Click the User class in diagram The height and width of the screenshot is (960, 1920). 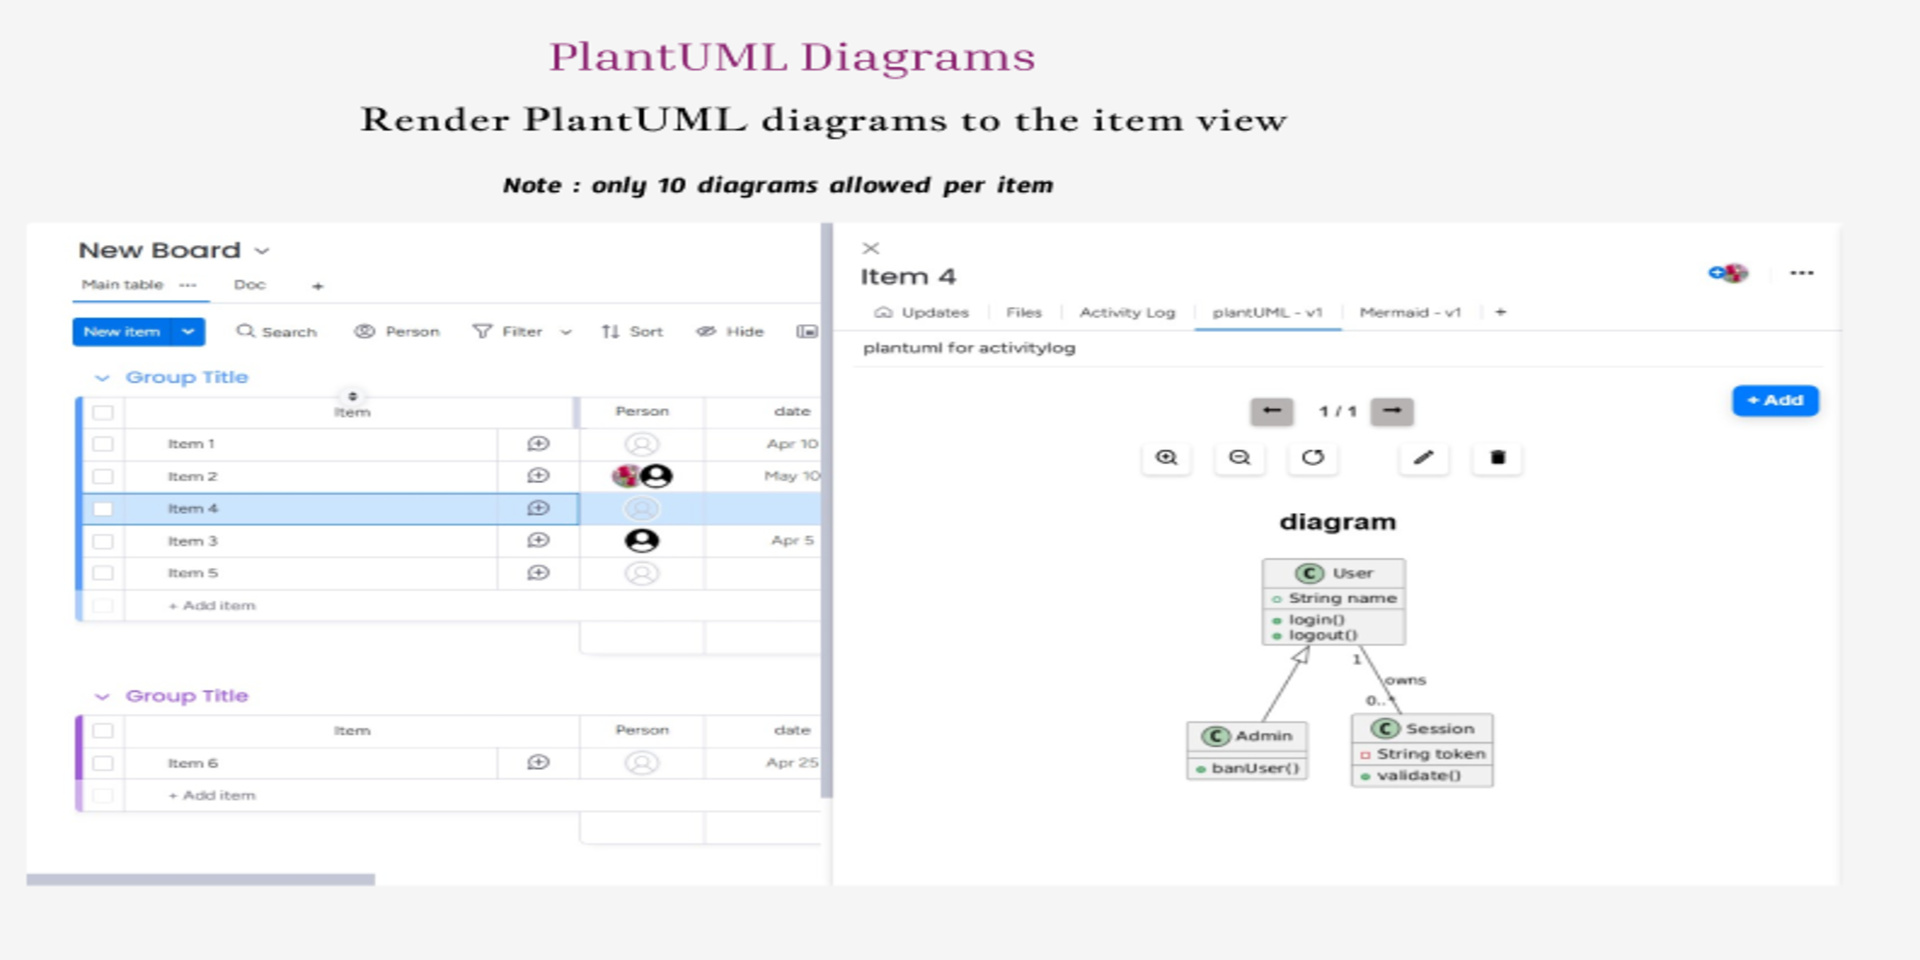pyautogui.click(x=1334, y=602)
